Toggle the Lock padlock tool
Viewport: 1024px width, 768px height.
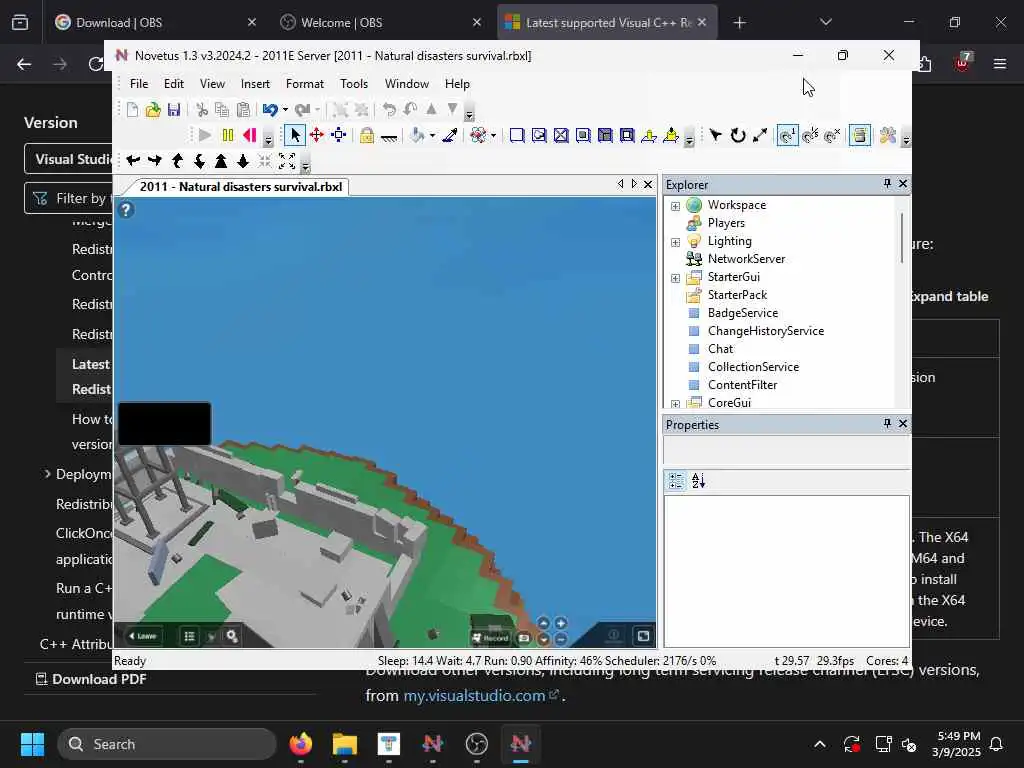click(x=367, y=135)
